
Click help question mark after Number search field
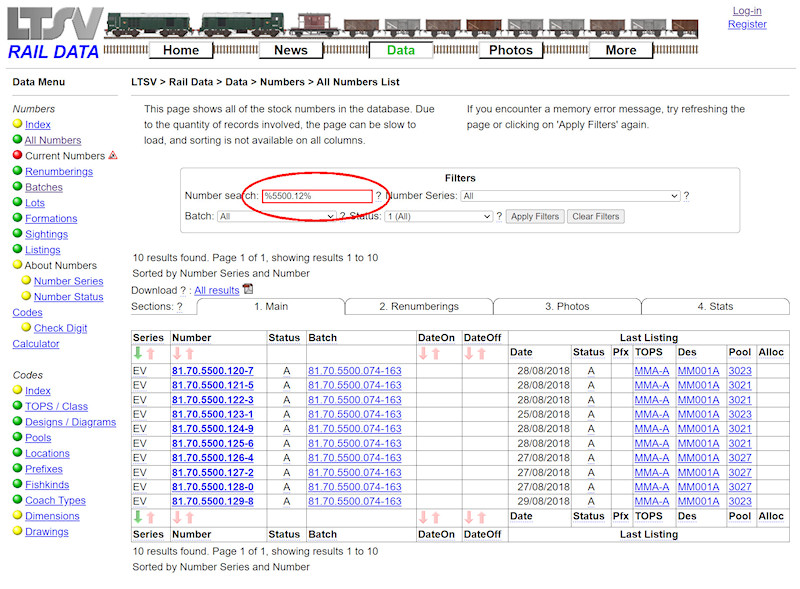(x=378, y=196)
